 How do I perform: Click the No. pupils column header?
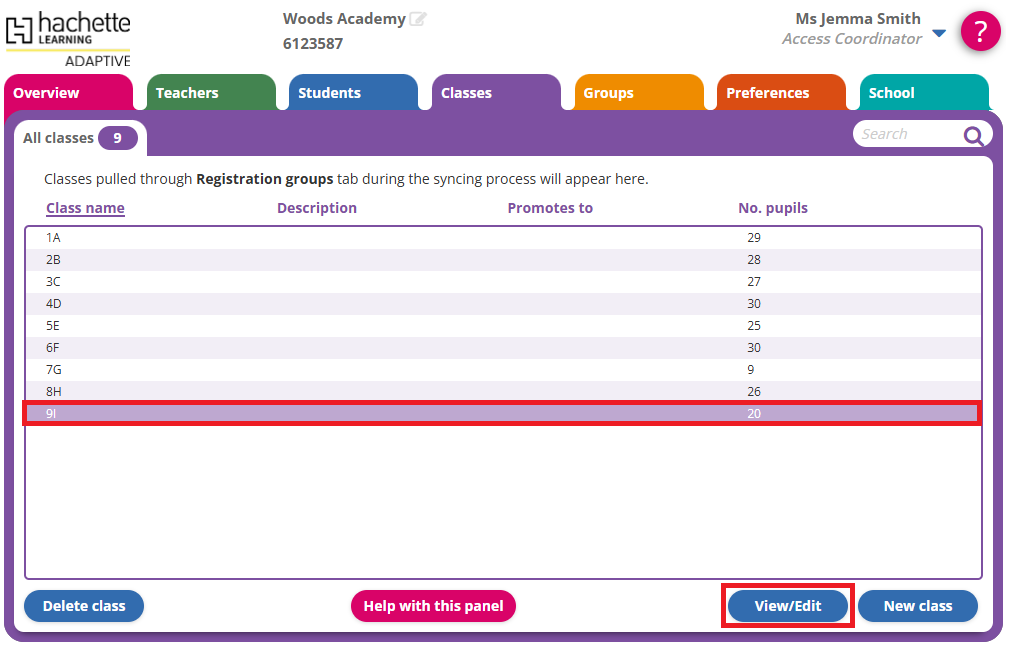coord(772,208)
